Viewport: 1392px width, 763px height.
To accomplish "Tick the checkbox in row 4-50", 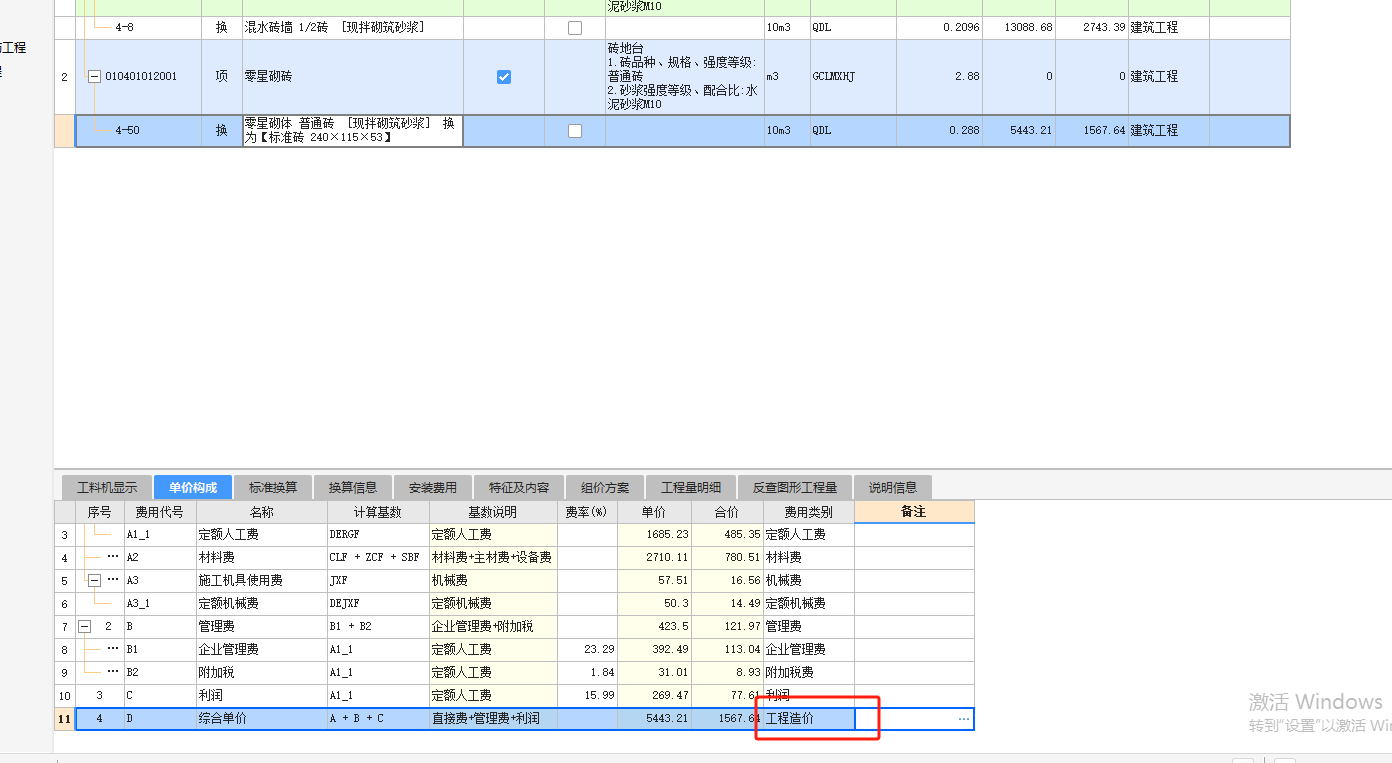I will (575, 131).
